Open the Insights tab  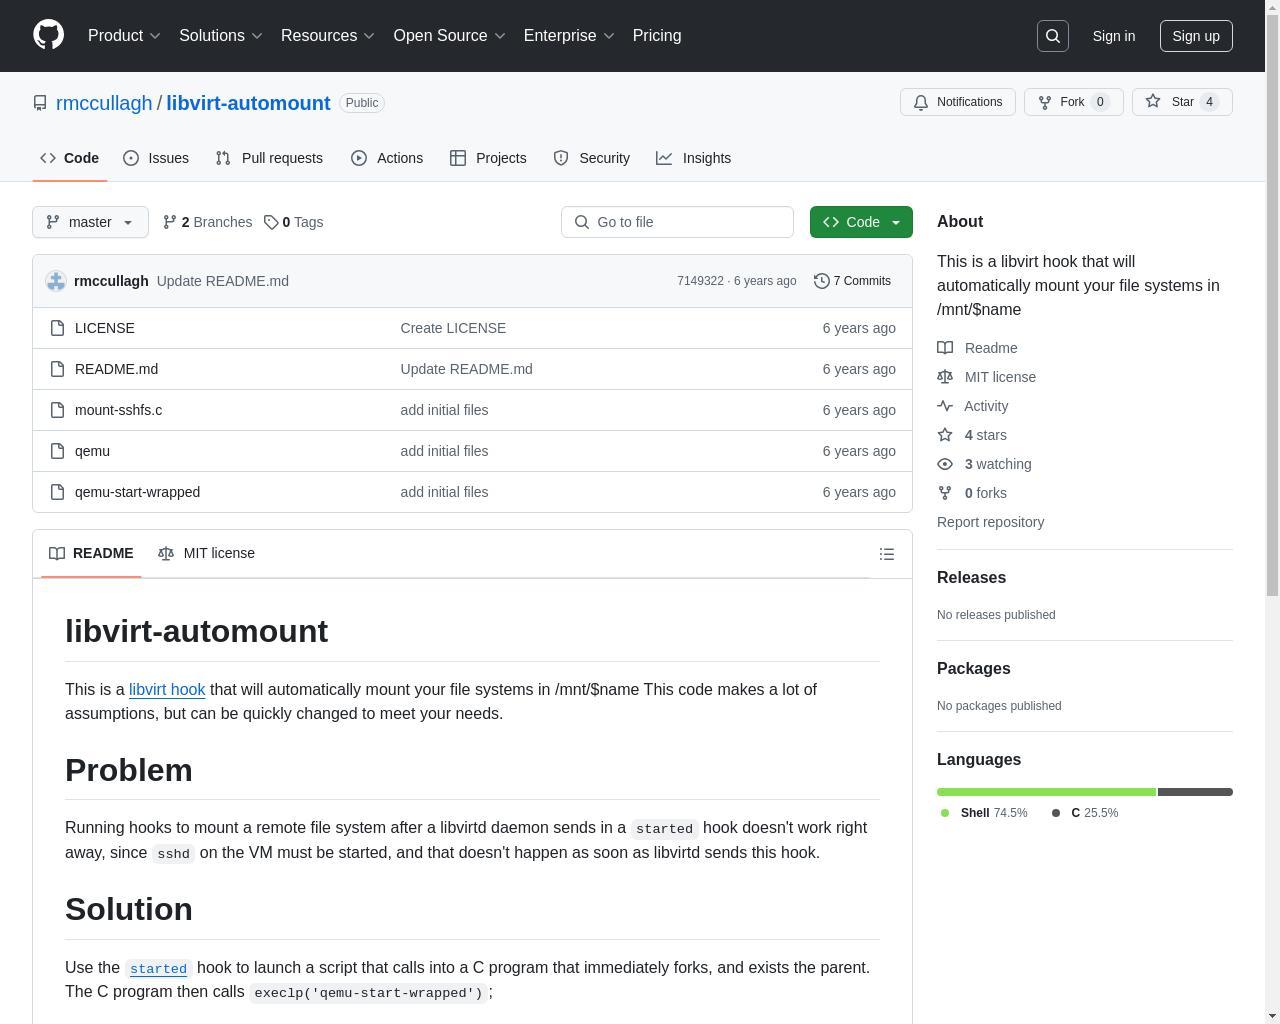coord(694,158)
